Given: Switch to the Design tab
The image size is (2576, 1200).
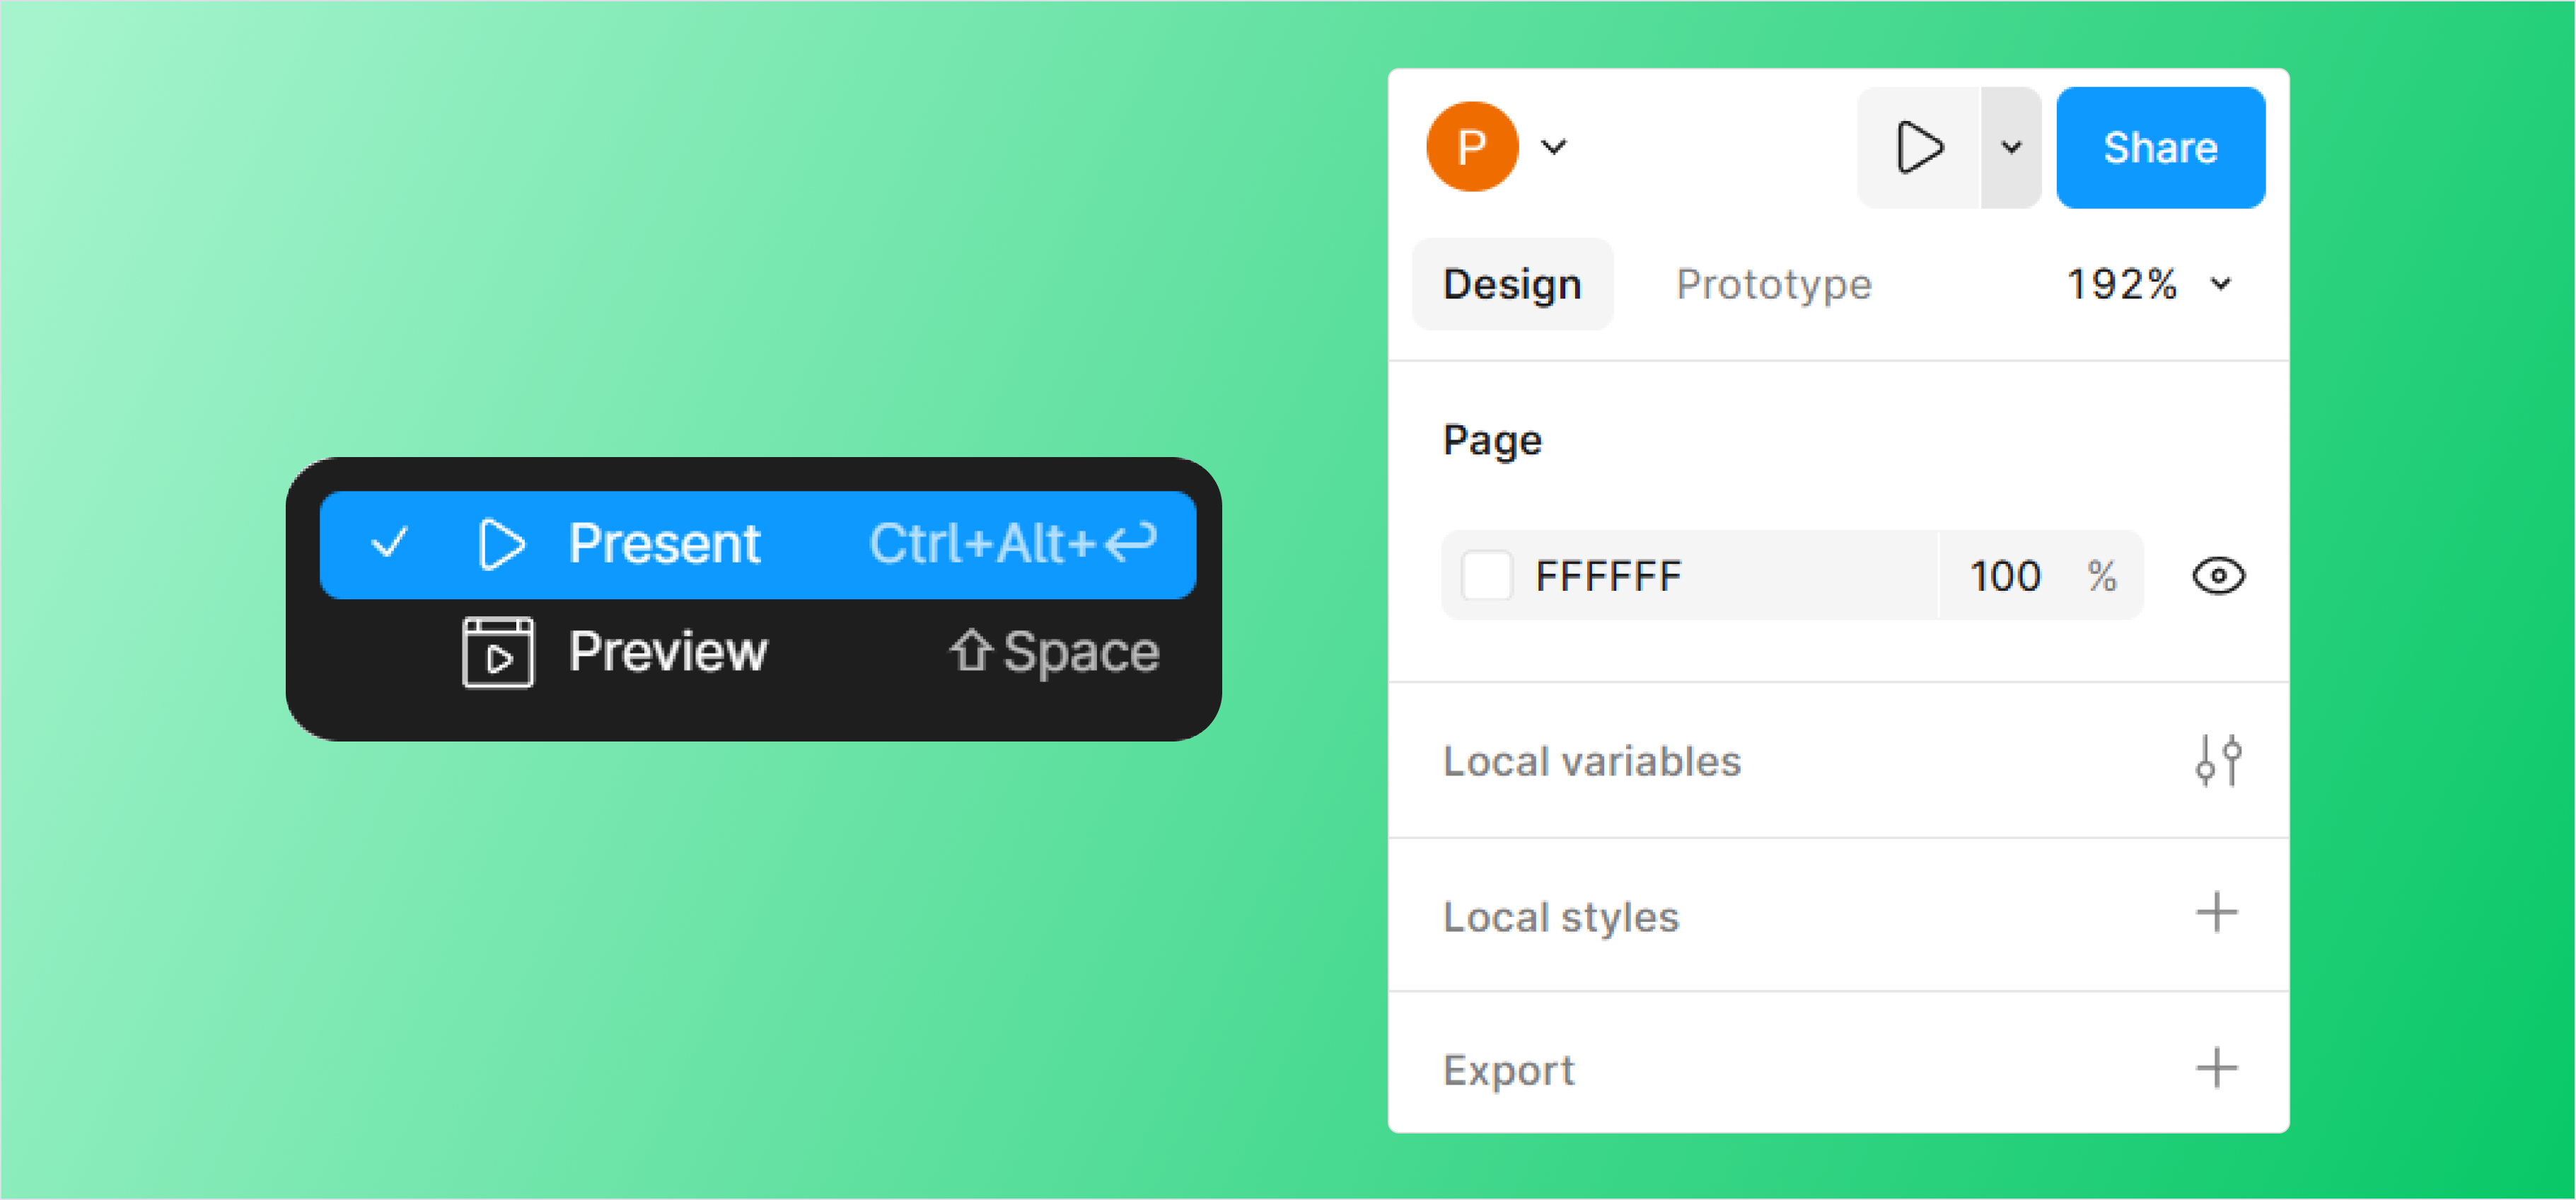Looking at the screenshot, I should 1511,284.
